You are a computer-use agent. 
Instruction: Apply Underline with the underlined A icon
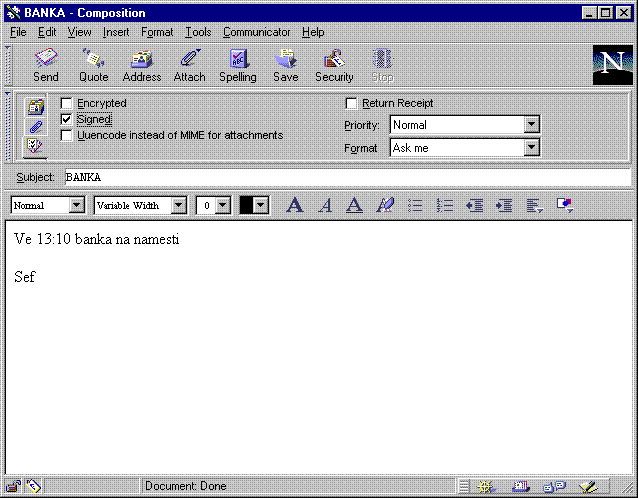(x=354, y=205)
